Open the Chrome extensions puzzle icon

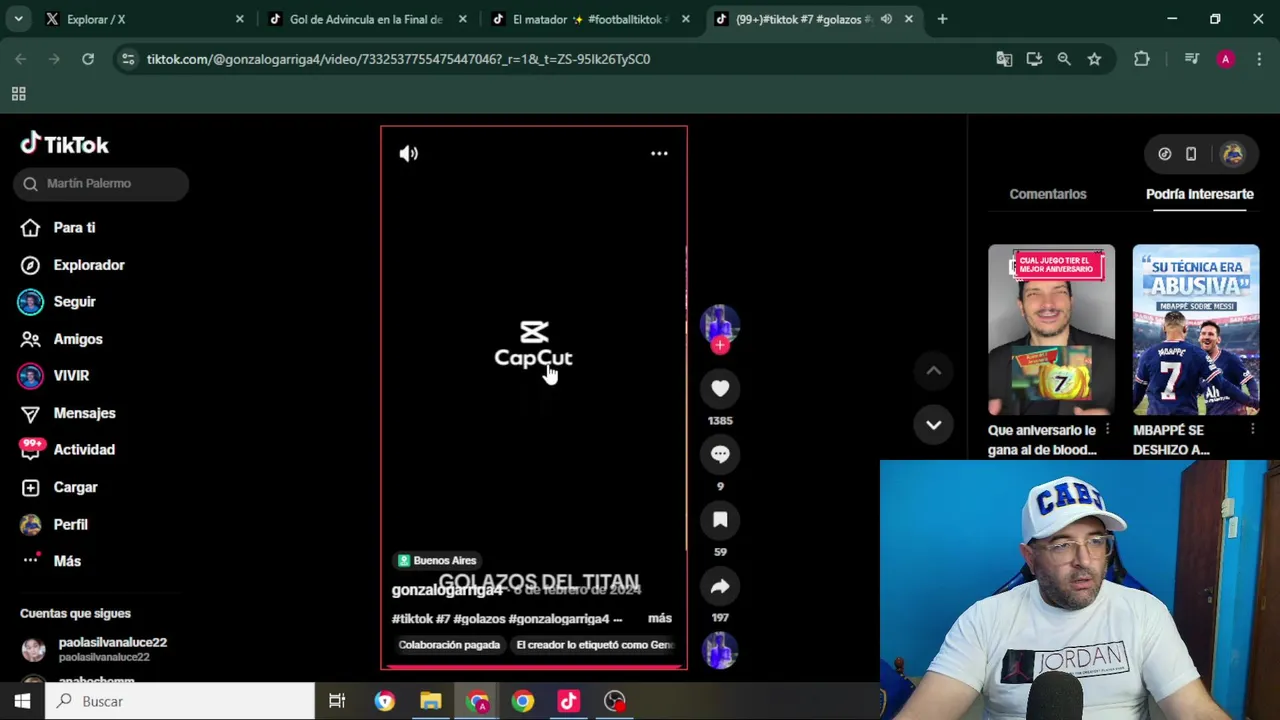[1141, 59]
